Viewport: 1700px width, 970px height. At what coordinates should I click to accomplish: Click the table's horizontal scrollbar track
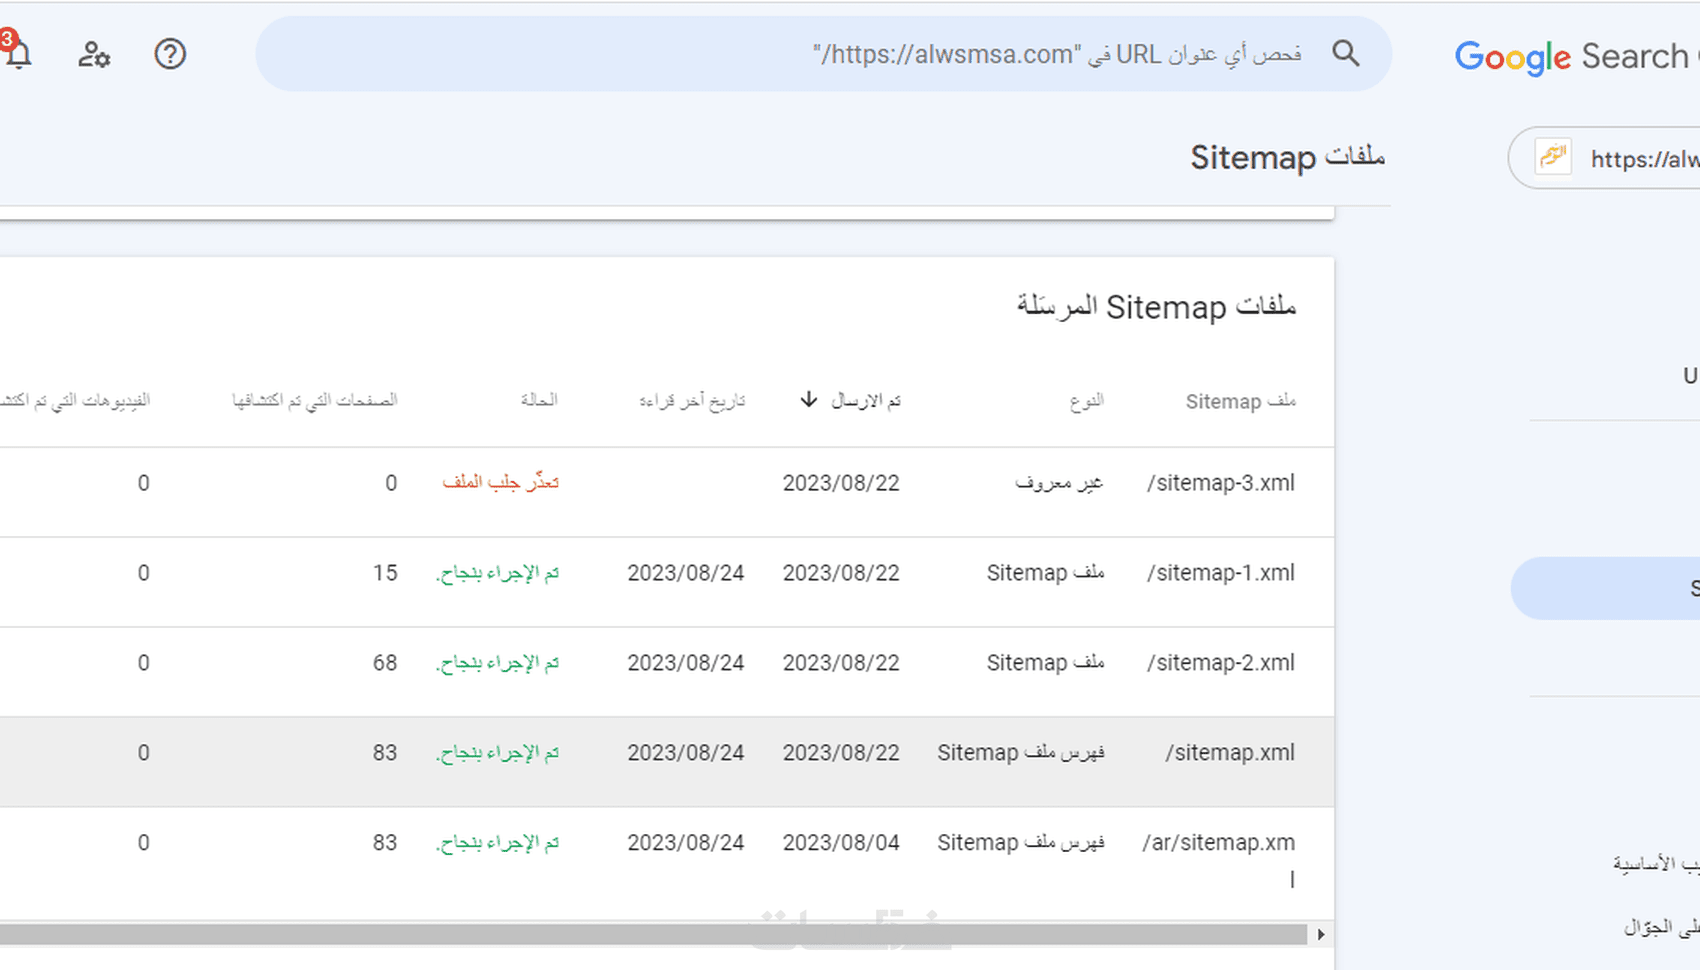click(x=650, y=934)
